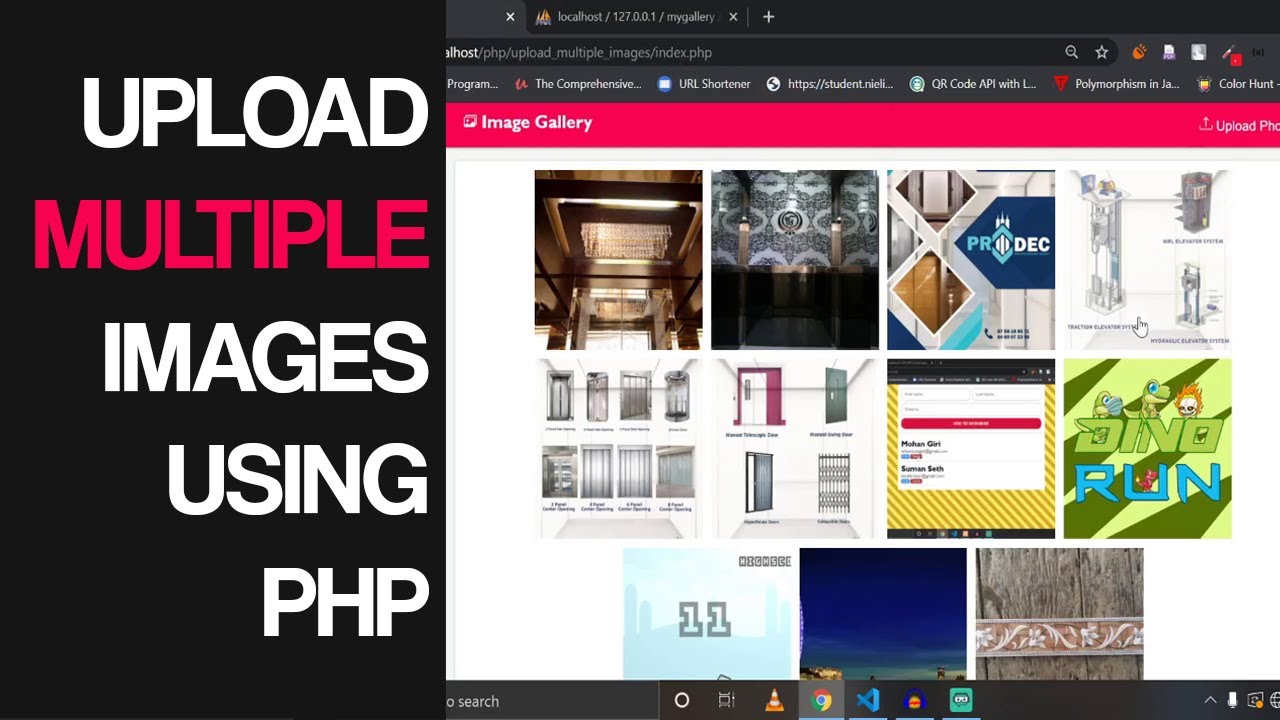Switch to the localhost / 127.0.0.1 tab
This screenshot has width=1280, height=720.
635,17
